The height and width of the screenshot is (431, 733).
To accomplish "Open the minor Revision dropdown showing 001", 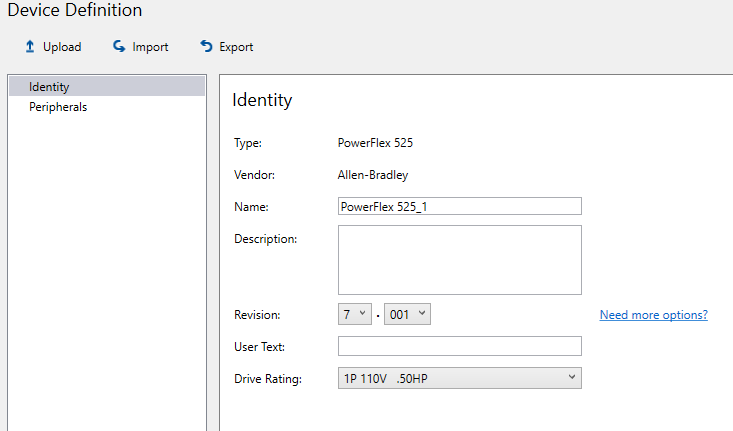I will (x=407, y=314).
